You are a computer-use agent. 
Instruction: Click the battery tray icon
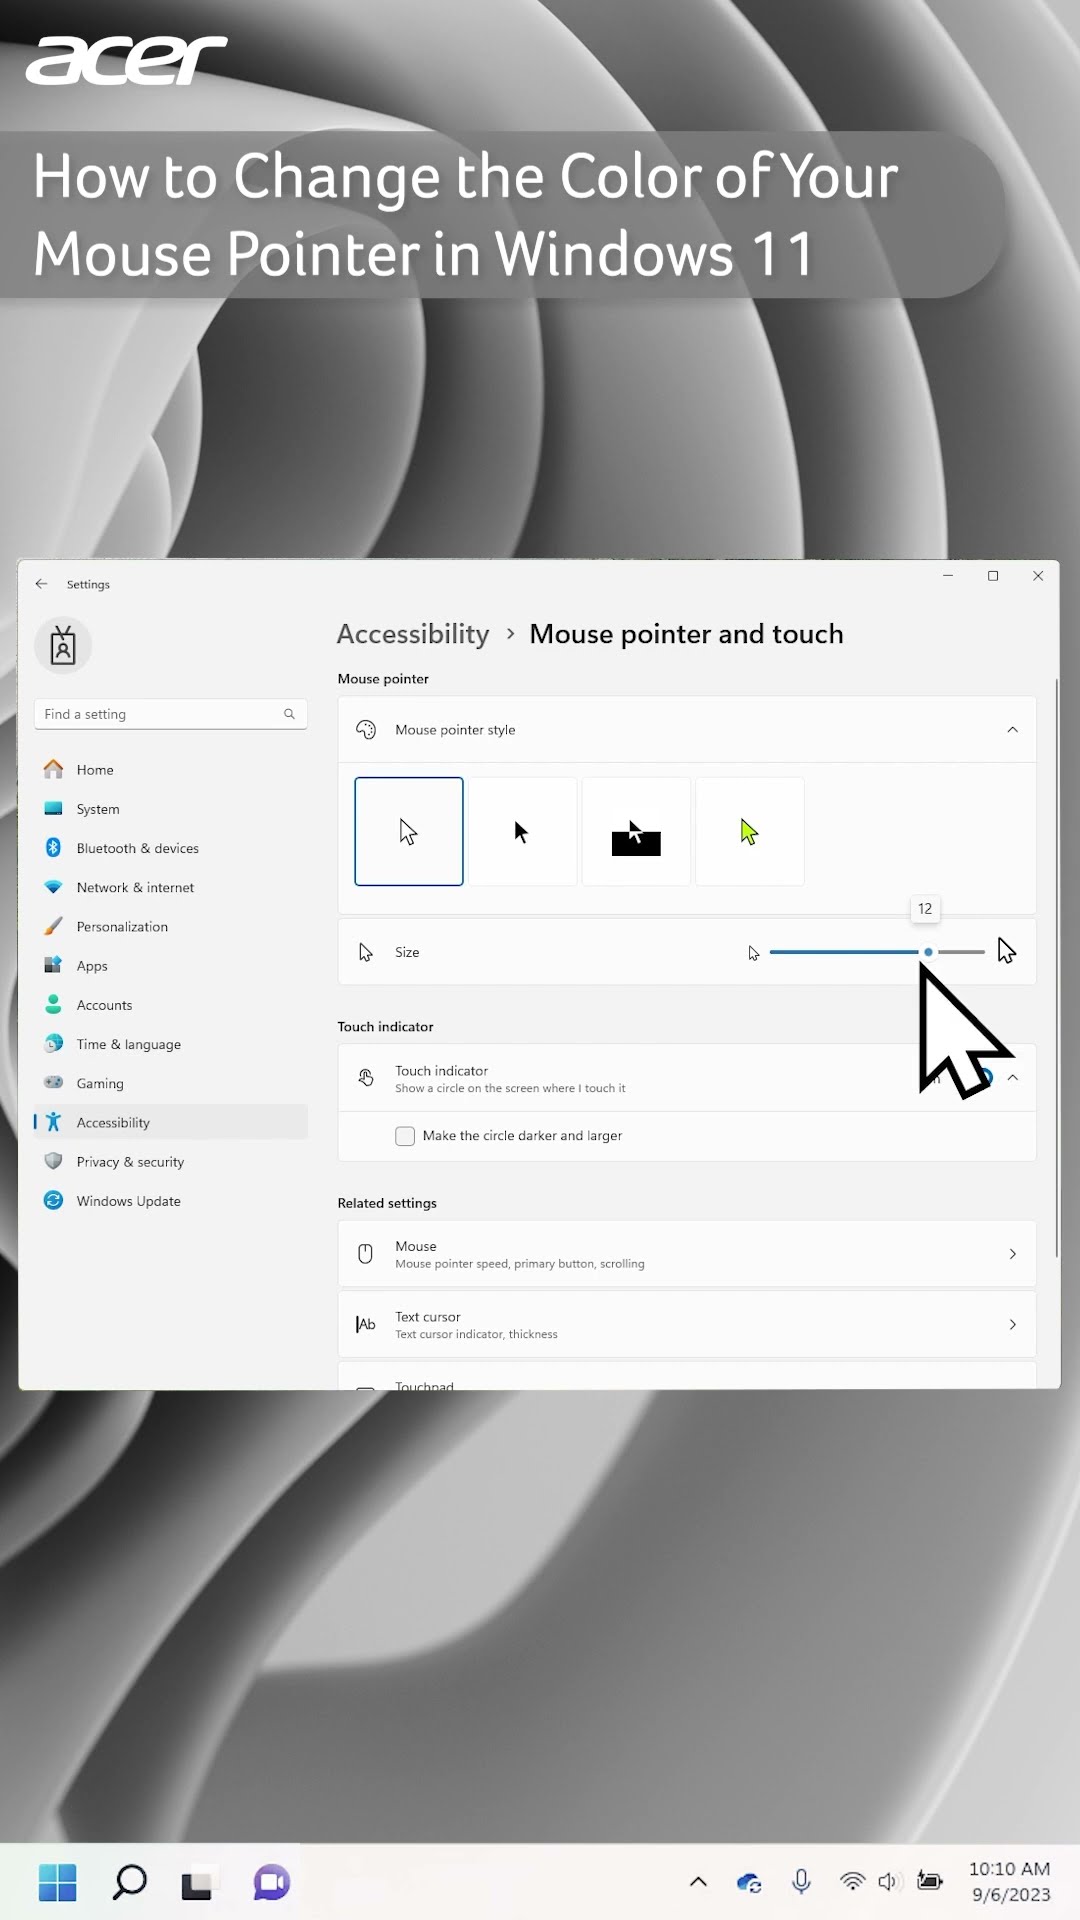coord(930,1881)
